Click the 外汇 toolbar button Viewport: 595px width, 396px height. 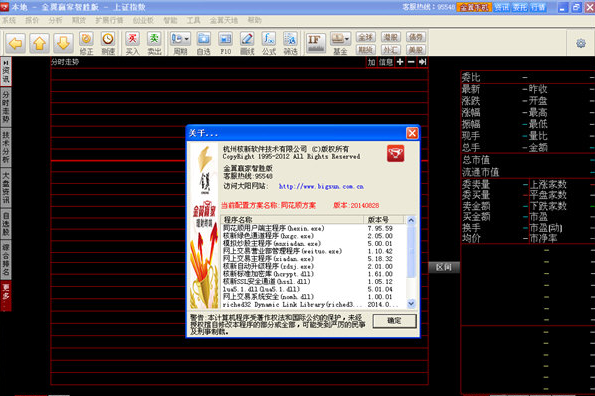click(x=391, y=50)
